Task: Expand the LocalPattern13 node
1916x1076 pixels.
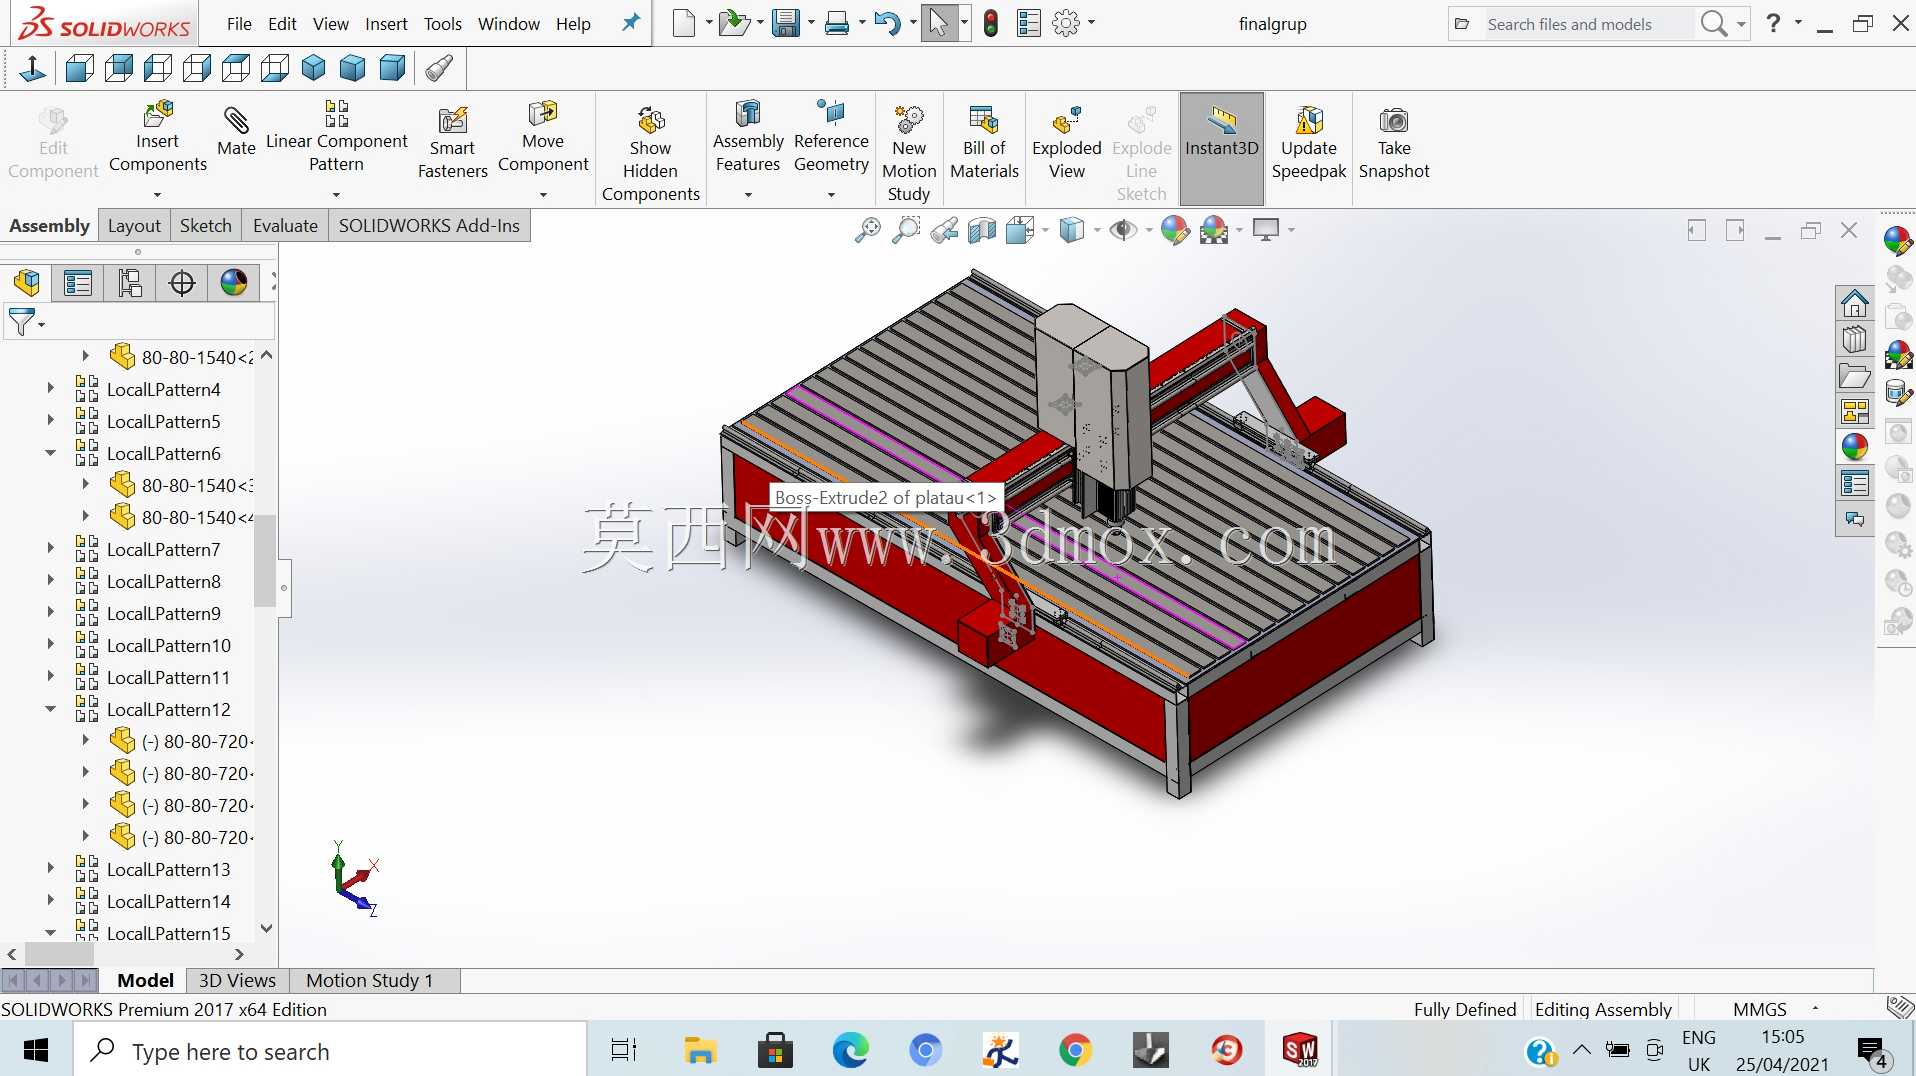Action: click(x=50, y=868)
